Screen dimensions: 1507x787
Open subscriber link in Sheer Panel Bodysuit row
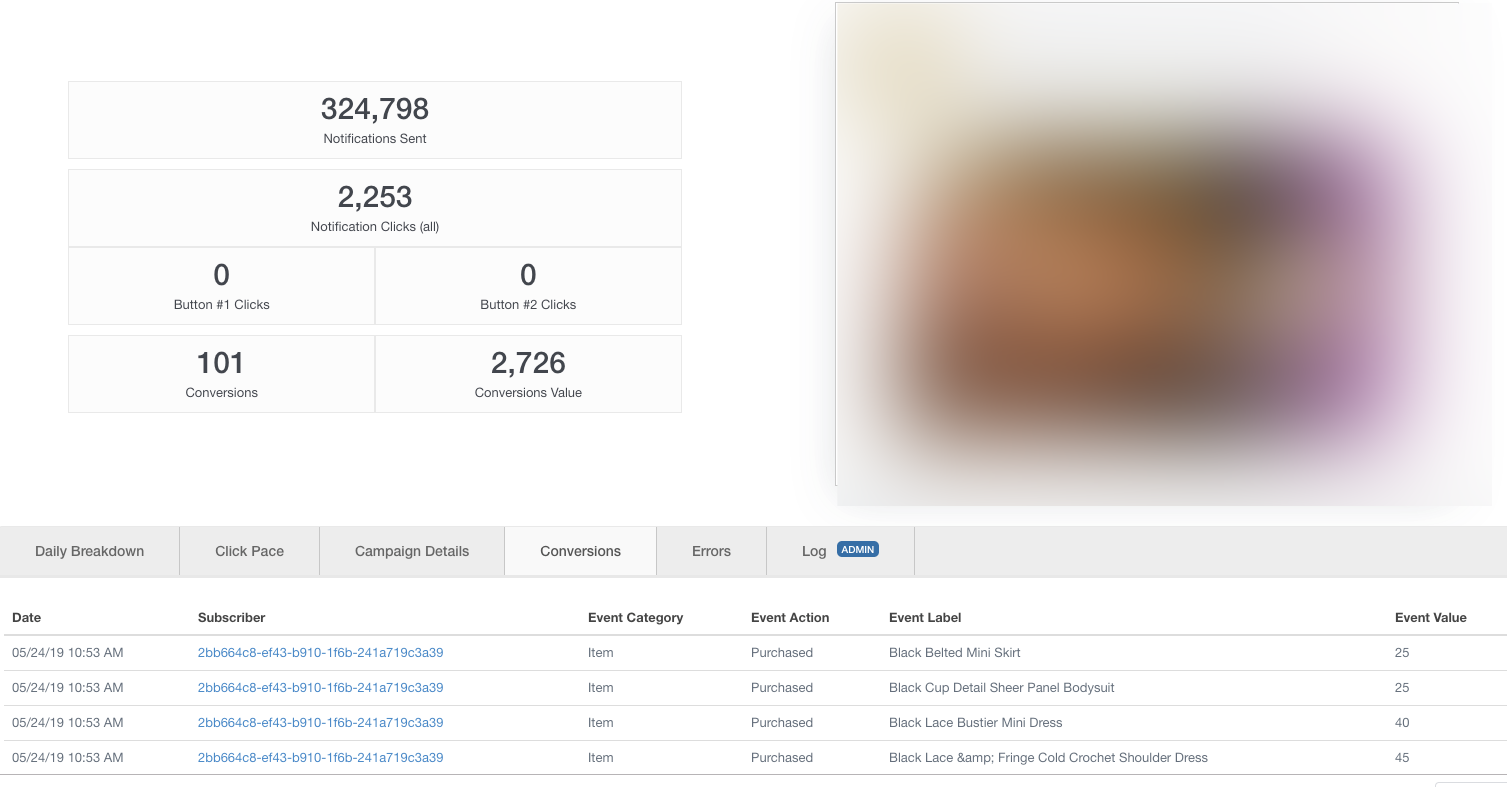coord(321,688)
